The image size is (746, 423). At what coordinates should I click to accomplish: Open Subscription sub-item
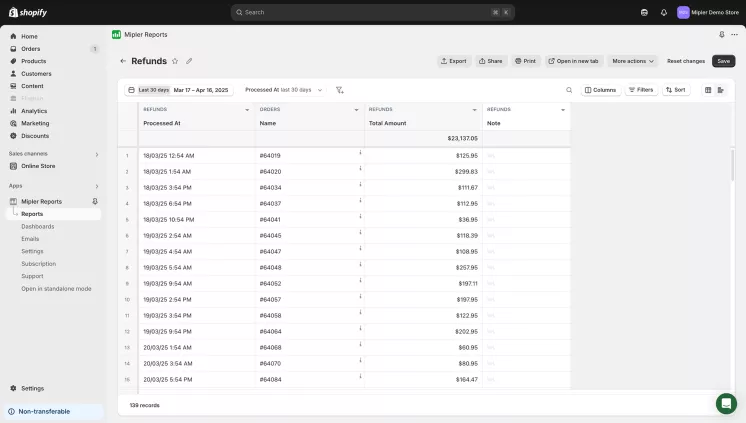tap(39, 264)
